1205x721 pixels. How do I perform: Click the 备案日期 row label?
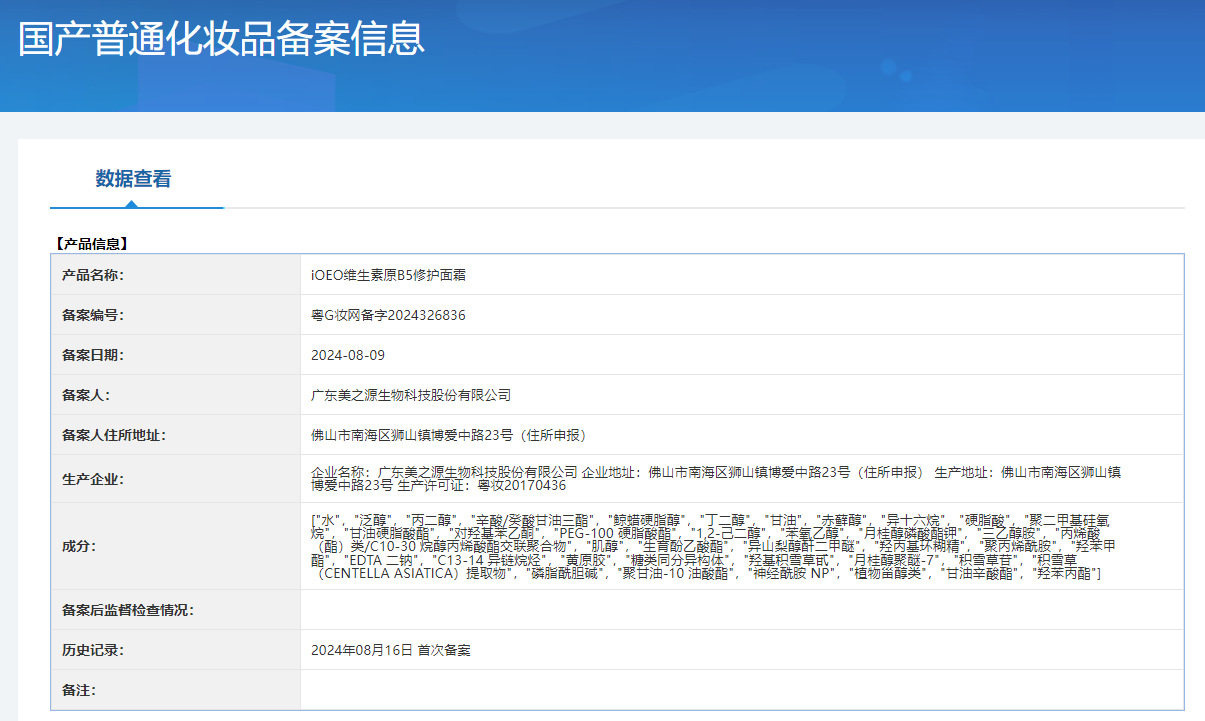pyautogui.click(x=93, y=355)
